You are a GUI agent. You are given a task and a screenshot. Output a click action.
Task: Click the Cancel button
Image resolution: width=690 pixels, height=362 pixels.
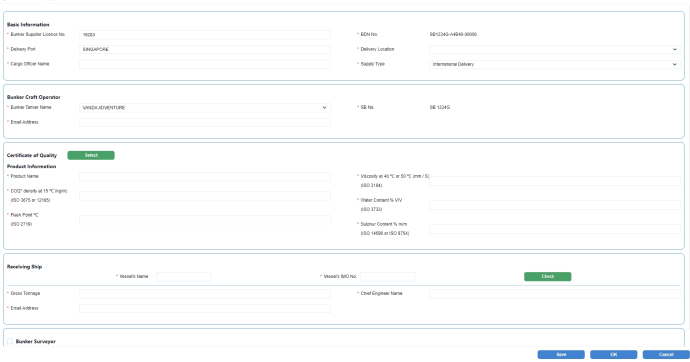666,355
